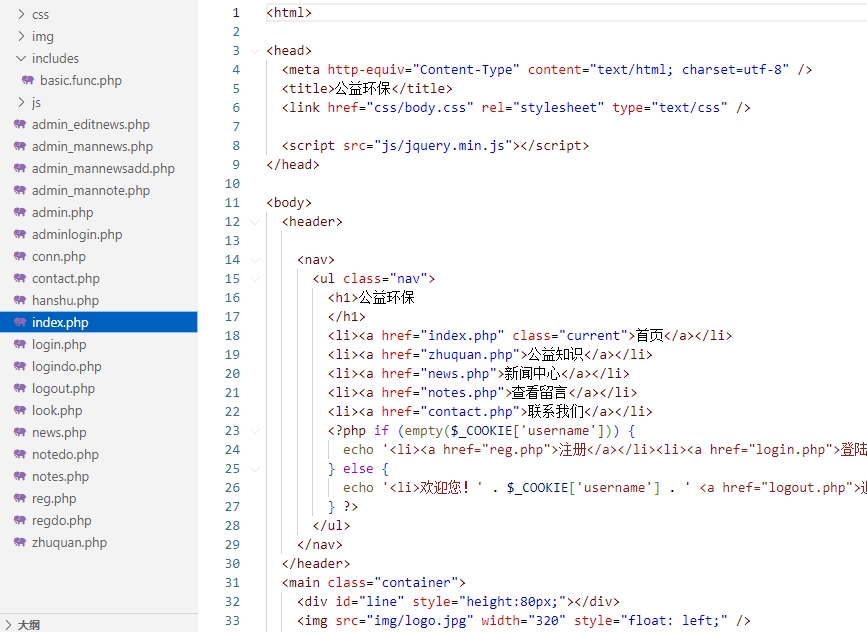The image size is (867, 632).
Task: Click the PHP icon beside basic.func.php
Action: point(28,80)
